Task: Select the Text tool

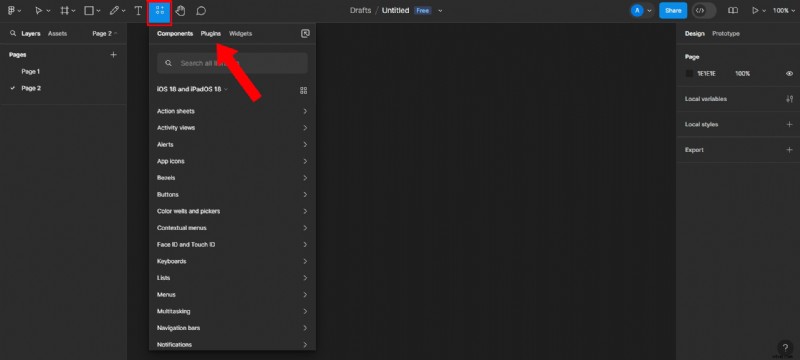Action: point(138,11)
